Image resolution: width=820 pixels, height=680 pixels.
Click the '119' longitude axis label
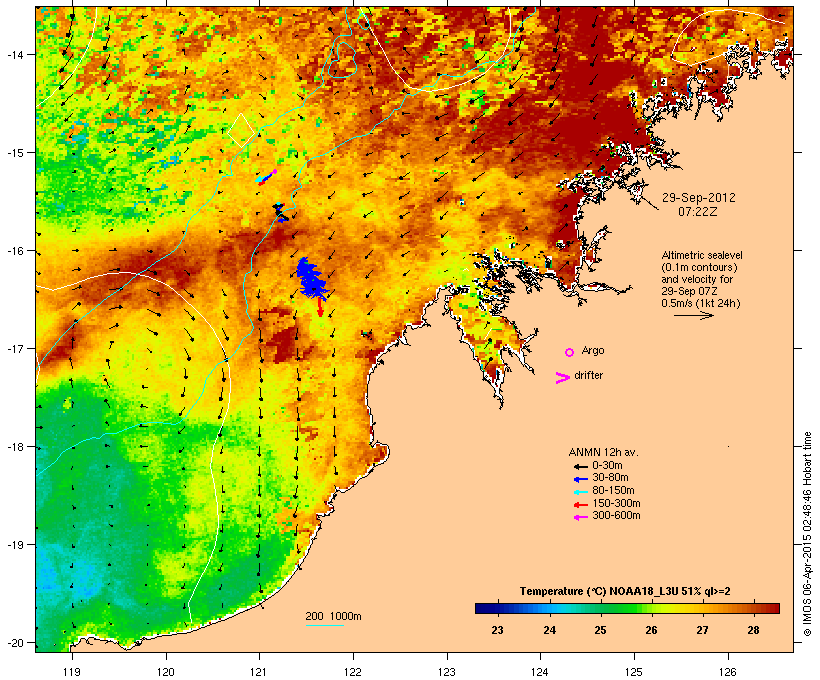72,672
